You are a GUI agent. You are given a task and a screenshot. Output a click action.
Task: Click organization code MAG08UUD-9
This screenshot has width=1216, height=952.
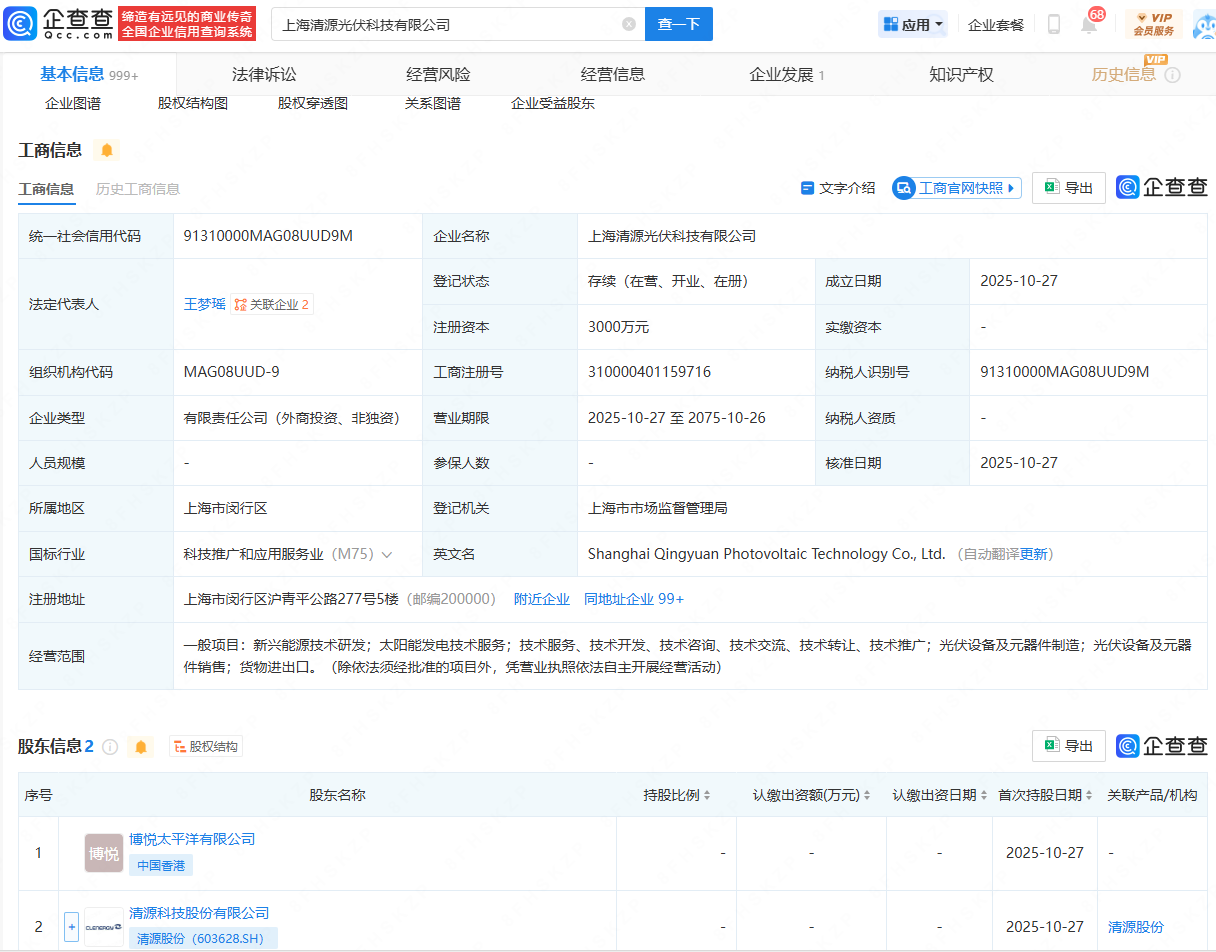(x=232, y=372)
